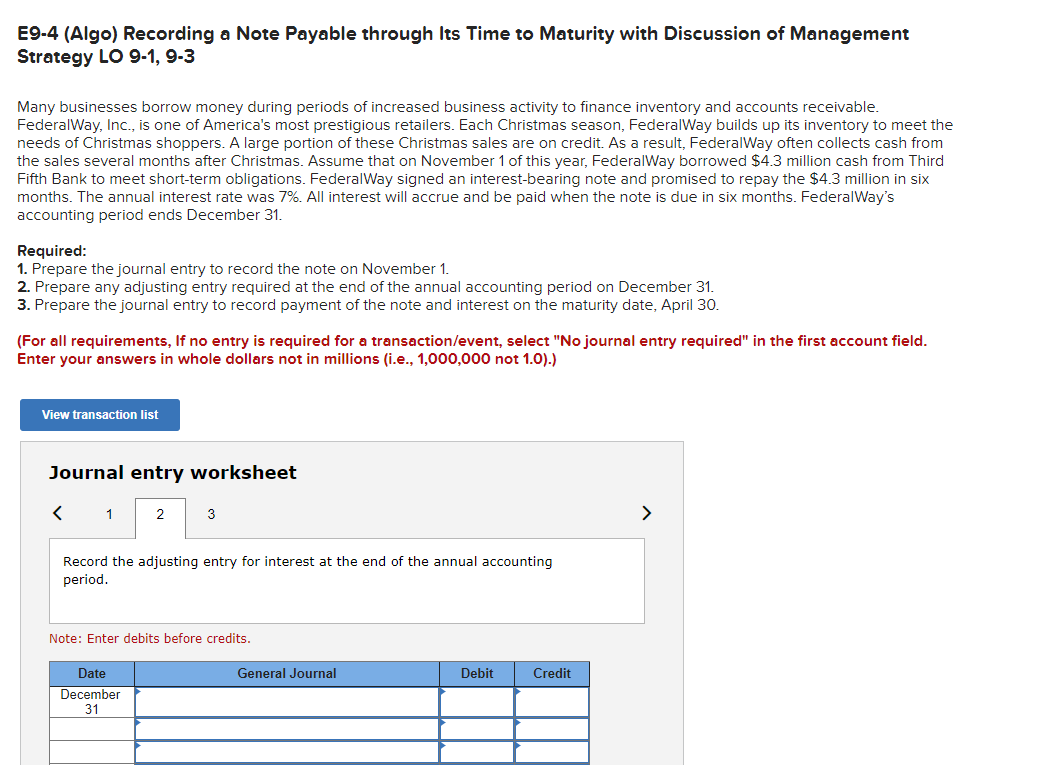Click the General Journal column header
This screenshot has height=765, width=1041.
[x=286, y=673]
